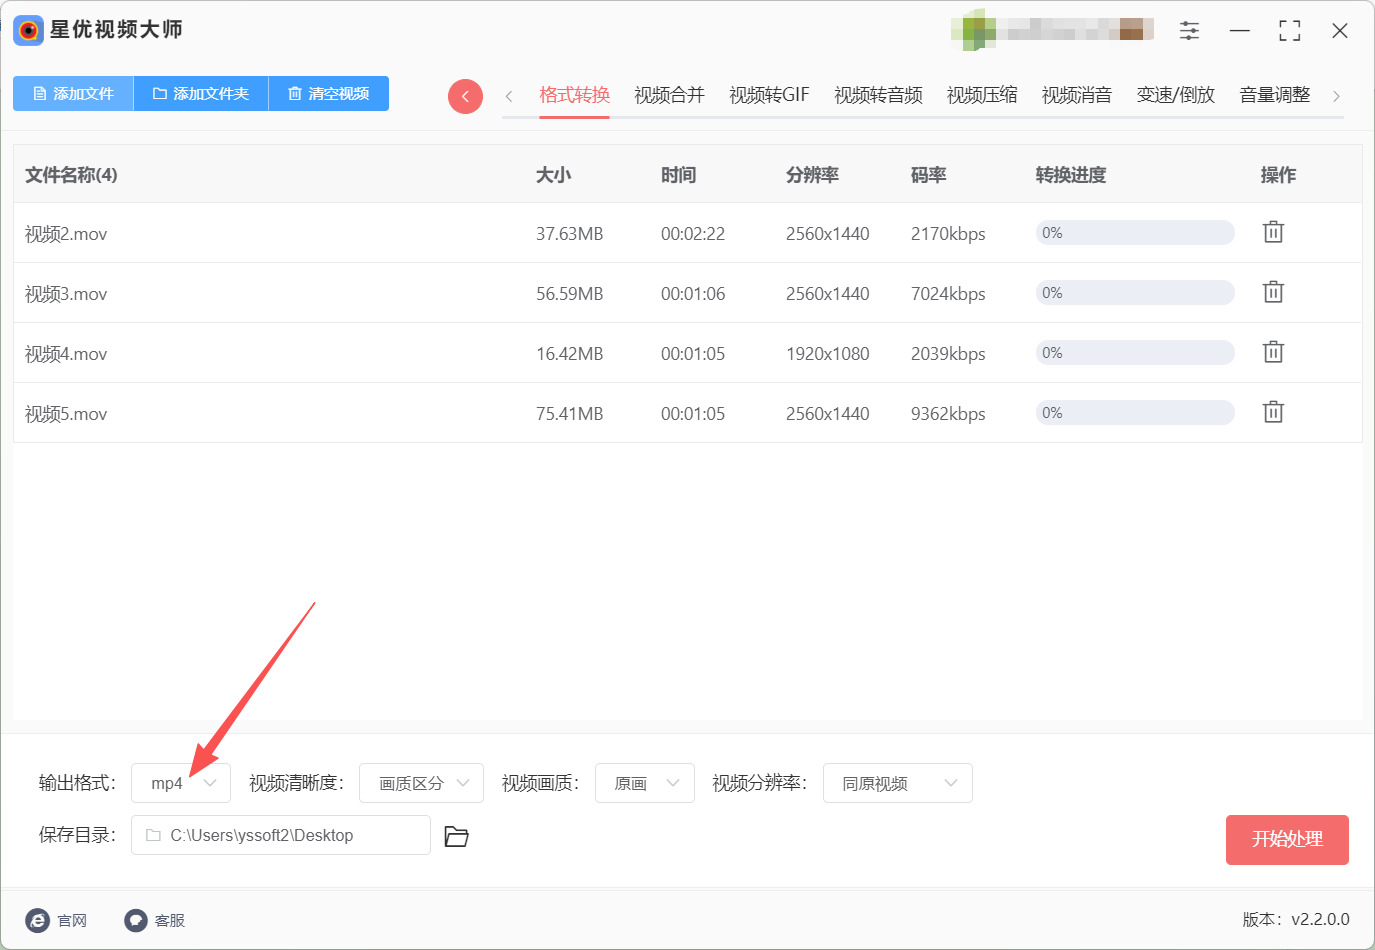Viewport: 1375px width, 950px height.
Task: Delete 视频2.mov with its trash icon
Action: pos(1273,232)
